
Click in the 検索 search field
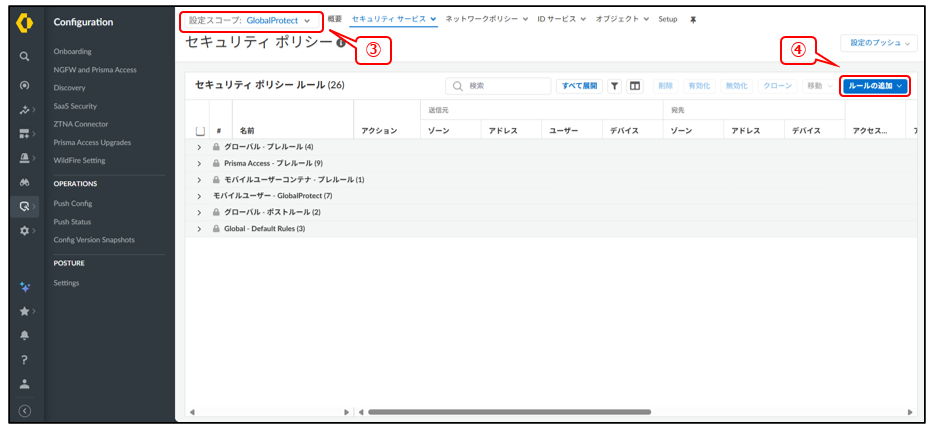498,87
